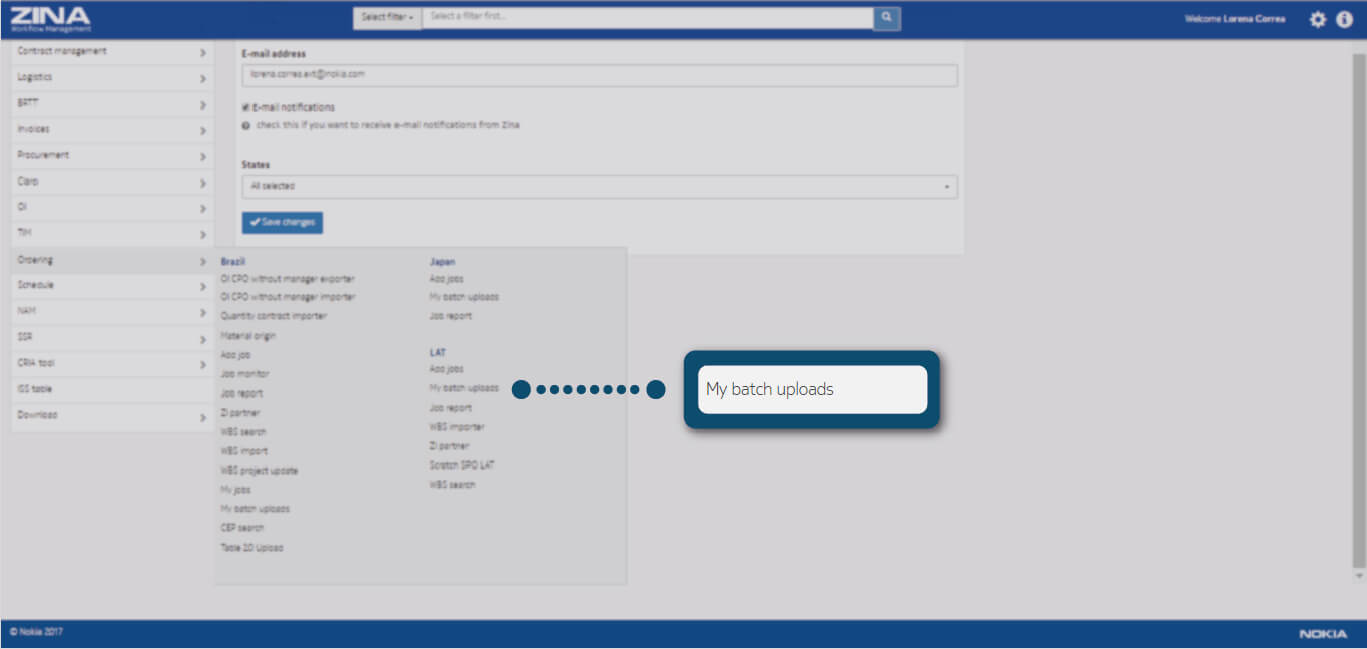Open the ISS table sidebar link
The image size is (1367, 649).
pos(36,389)
